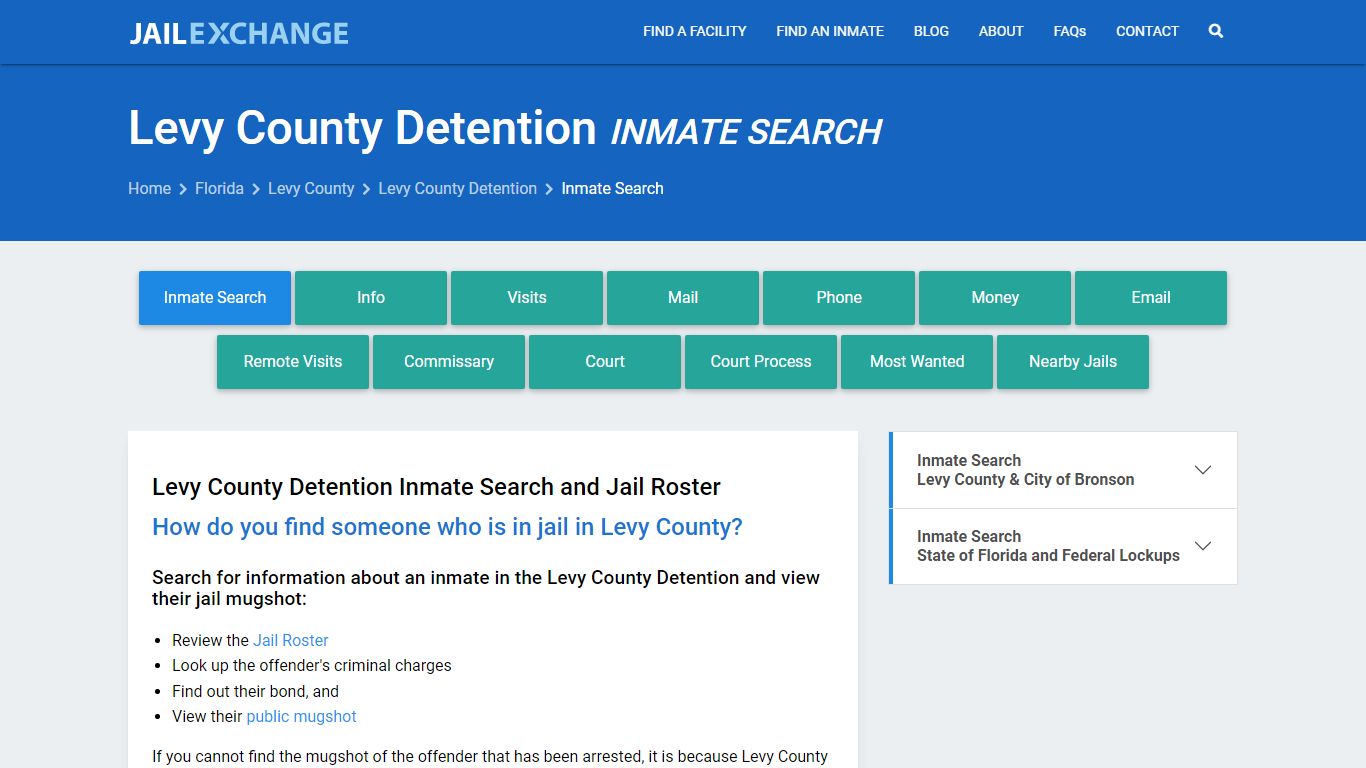Switch to the Remote Visits tab
1366x768 pixels.
pos(292,361)
